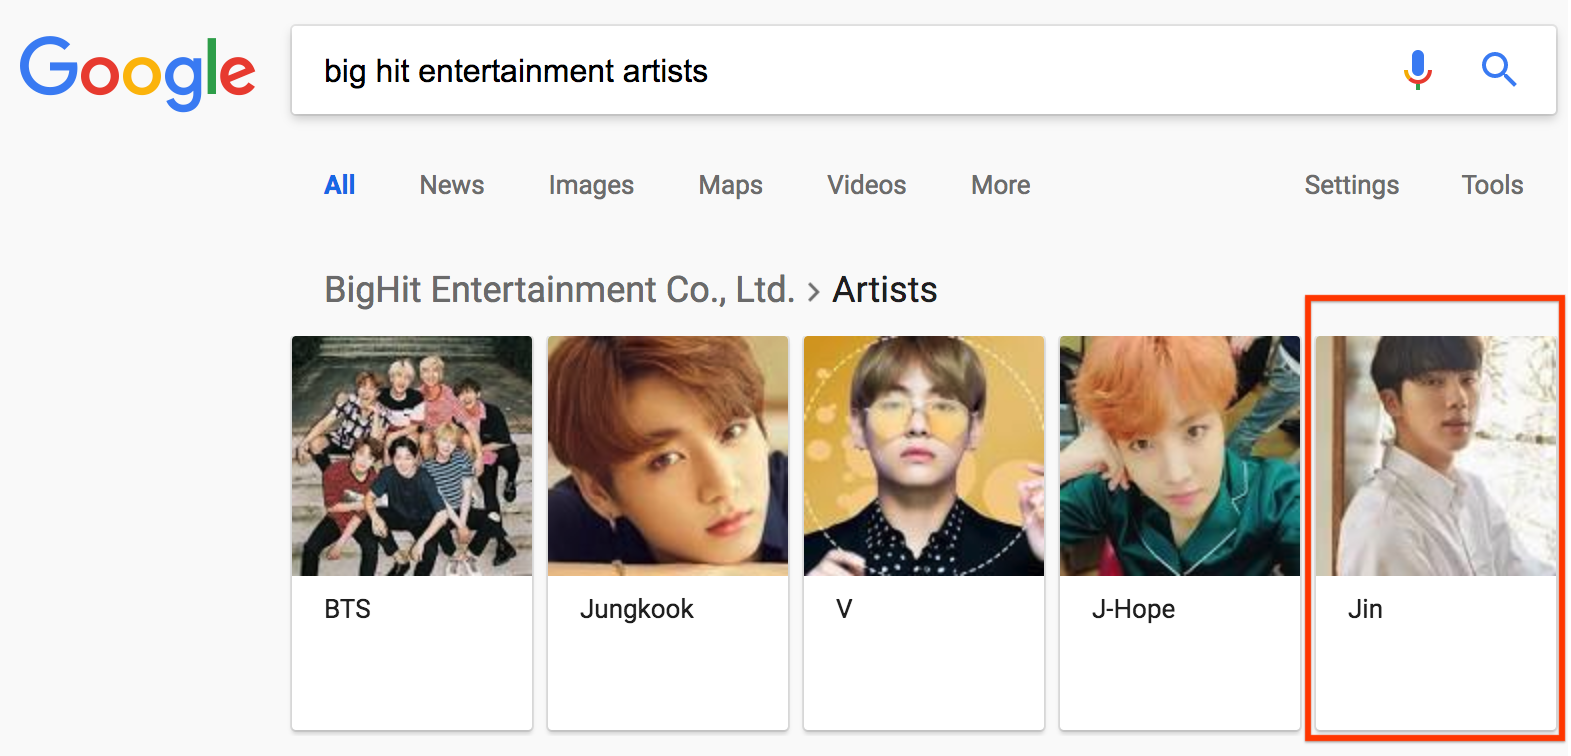1571x756 pixels.
Task: Open the search Tools options
Action: (x=1492, y=185)
